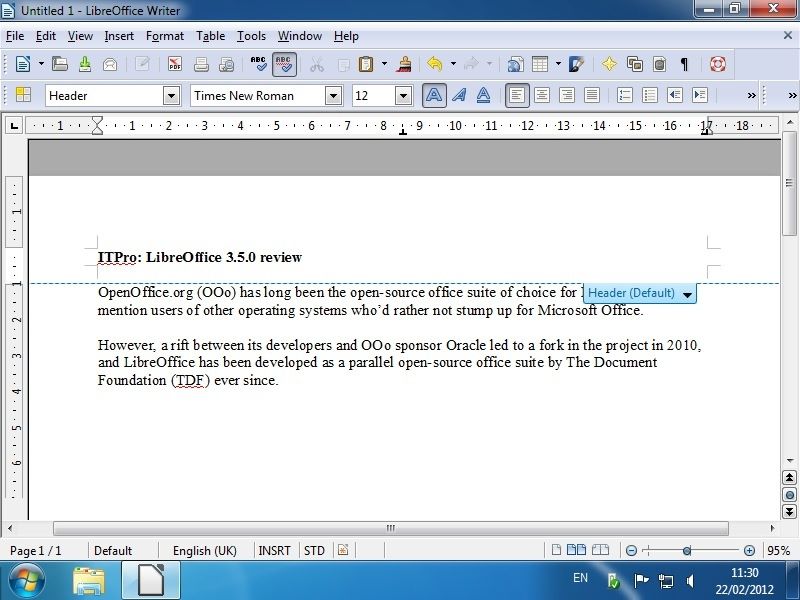
Task: Expand the Times New Roman font dropdown
Action: pyautogui.click(x=333, y=96)
